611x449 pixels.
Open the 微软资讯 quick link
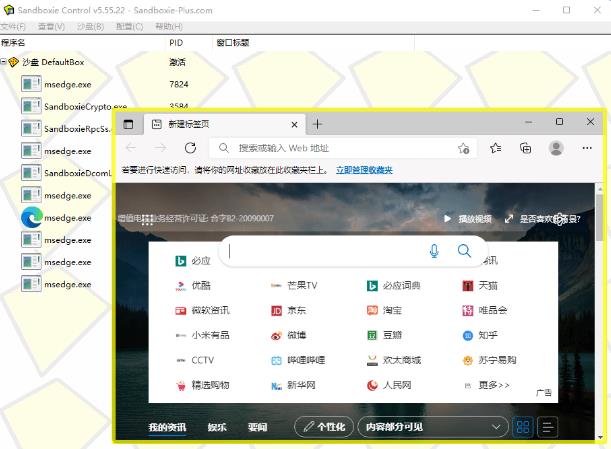click(x=202, y=310)
